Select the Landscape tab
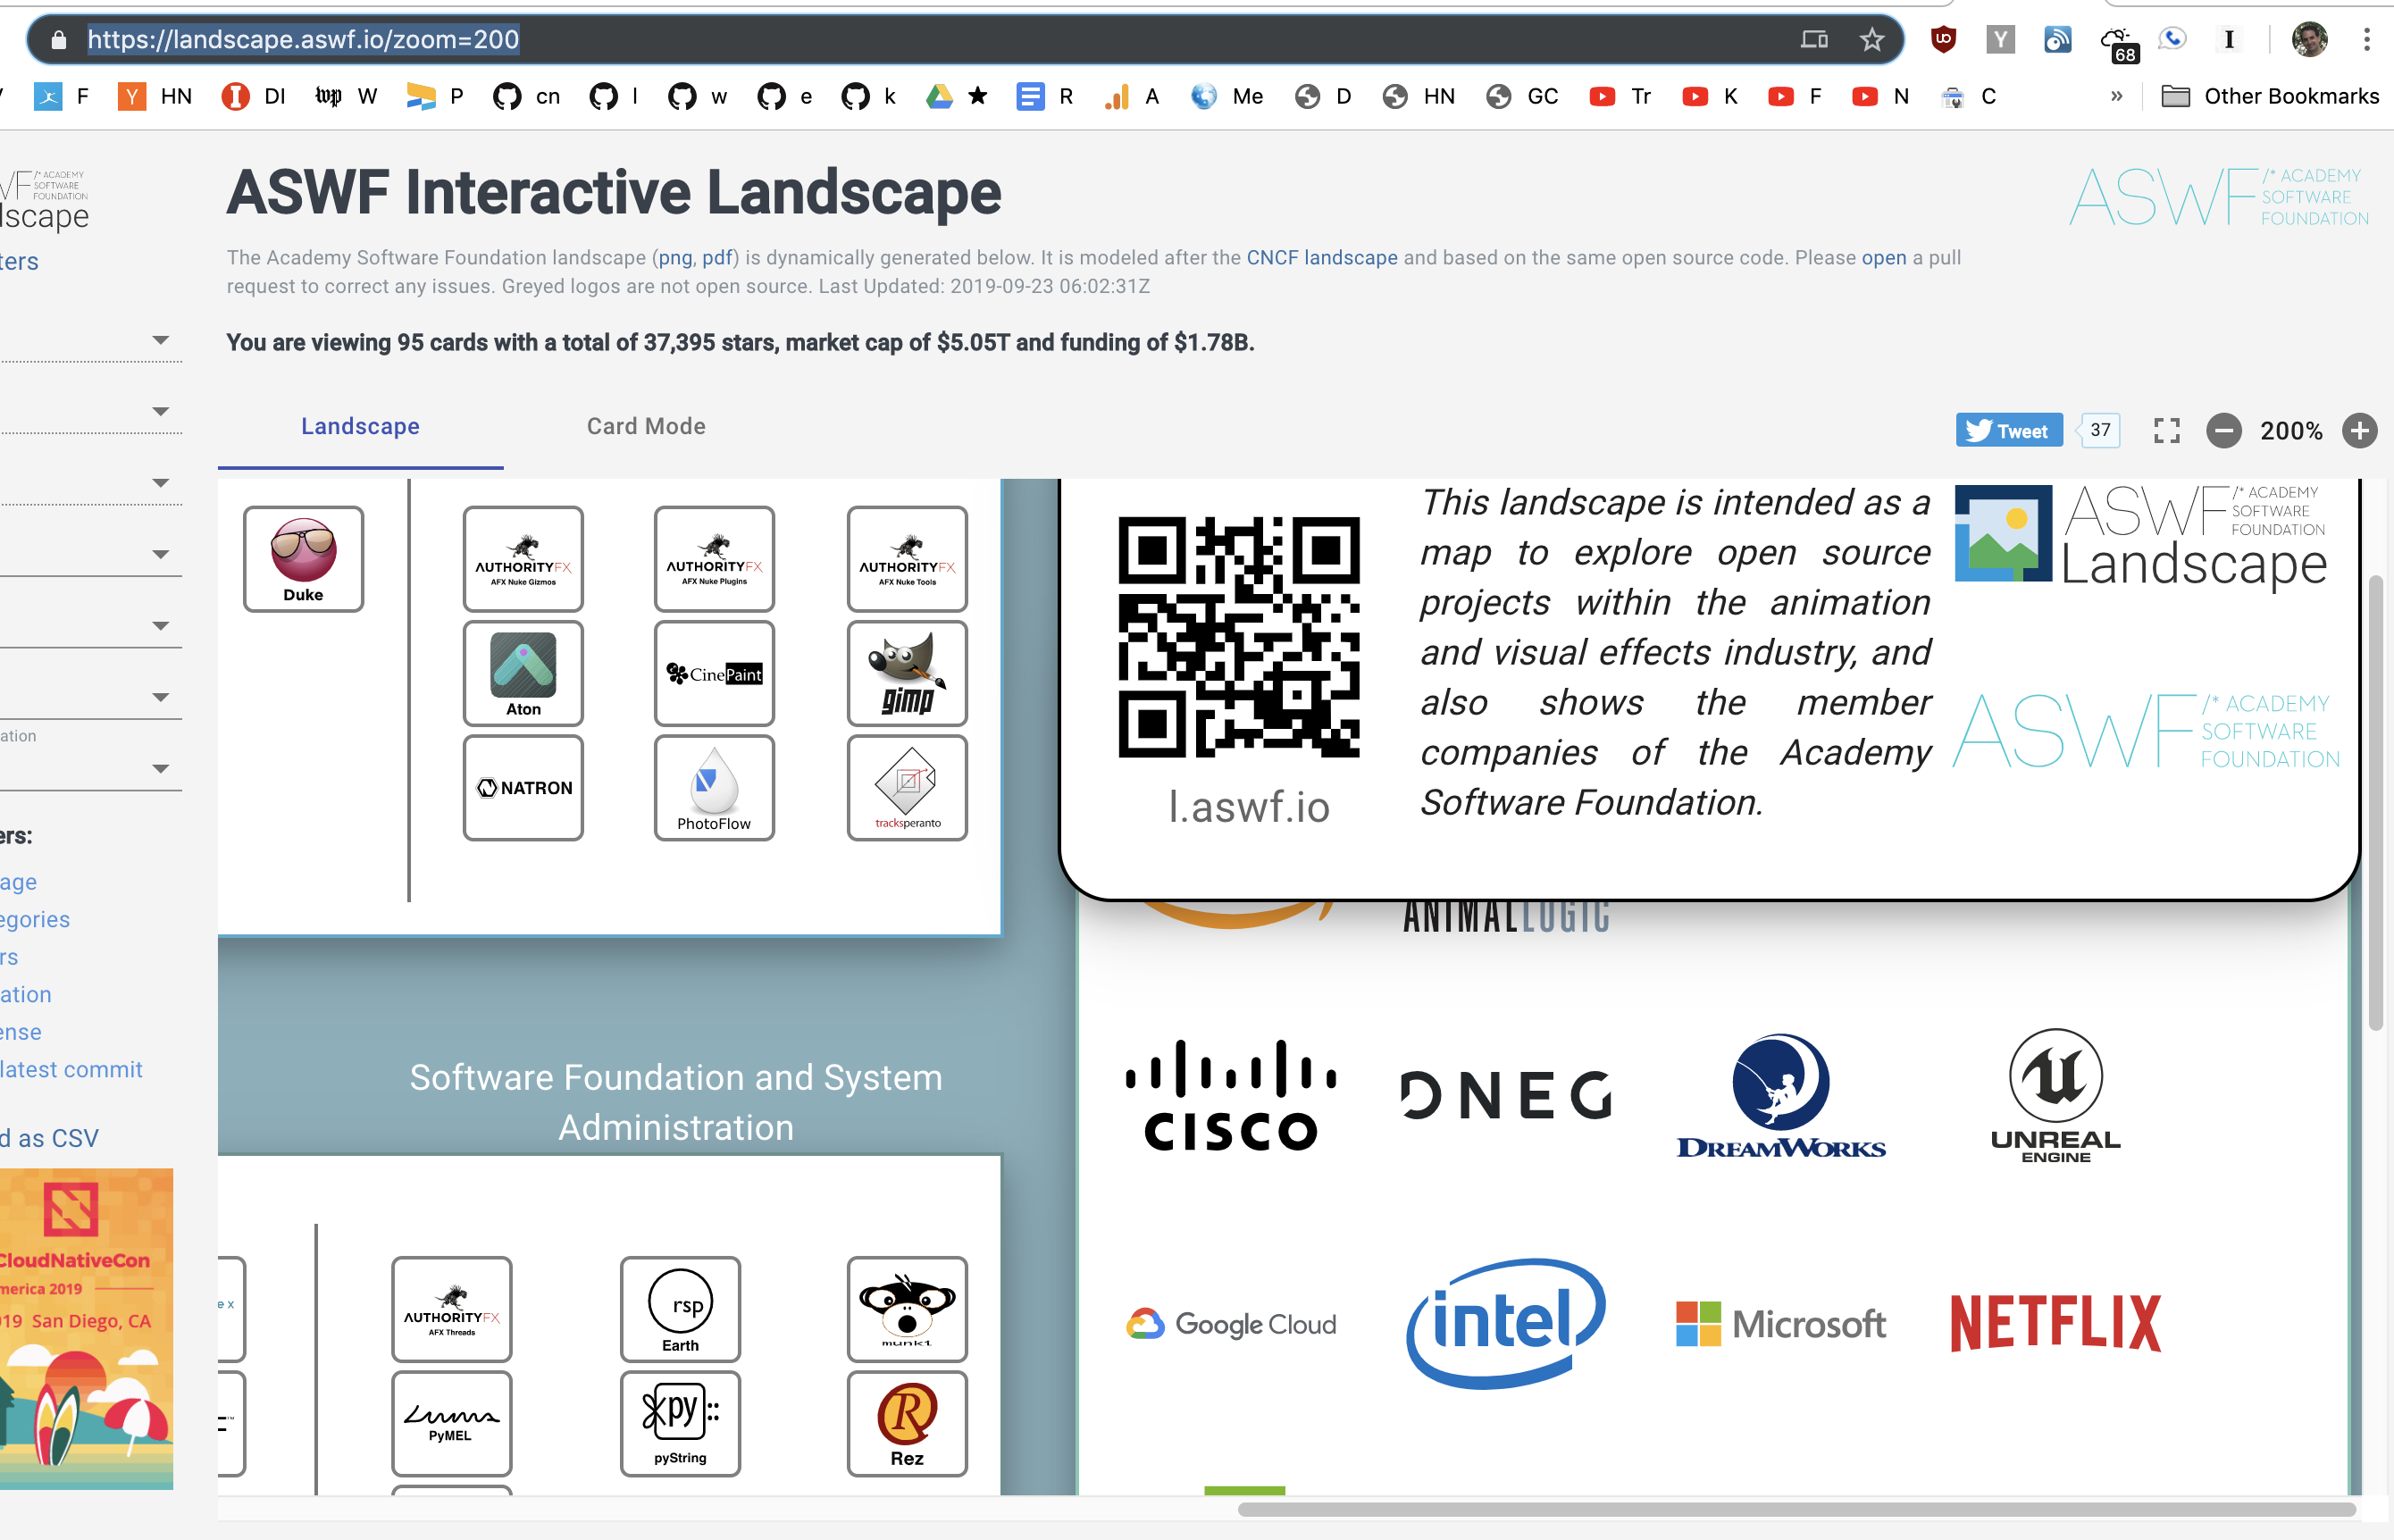This screenshot has height=1540, width=2394. [360, 426]
